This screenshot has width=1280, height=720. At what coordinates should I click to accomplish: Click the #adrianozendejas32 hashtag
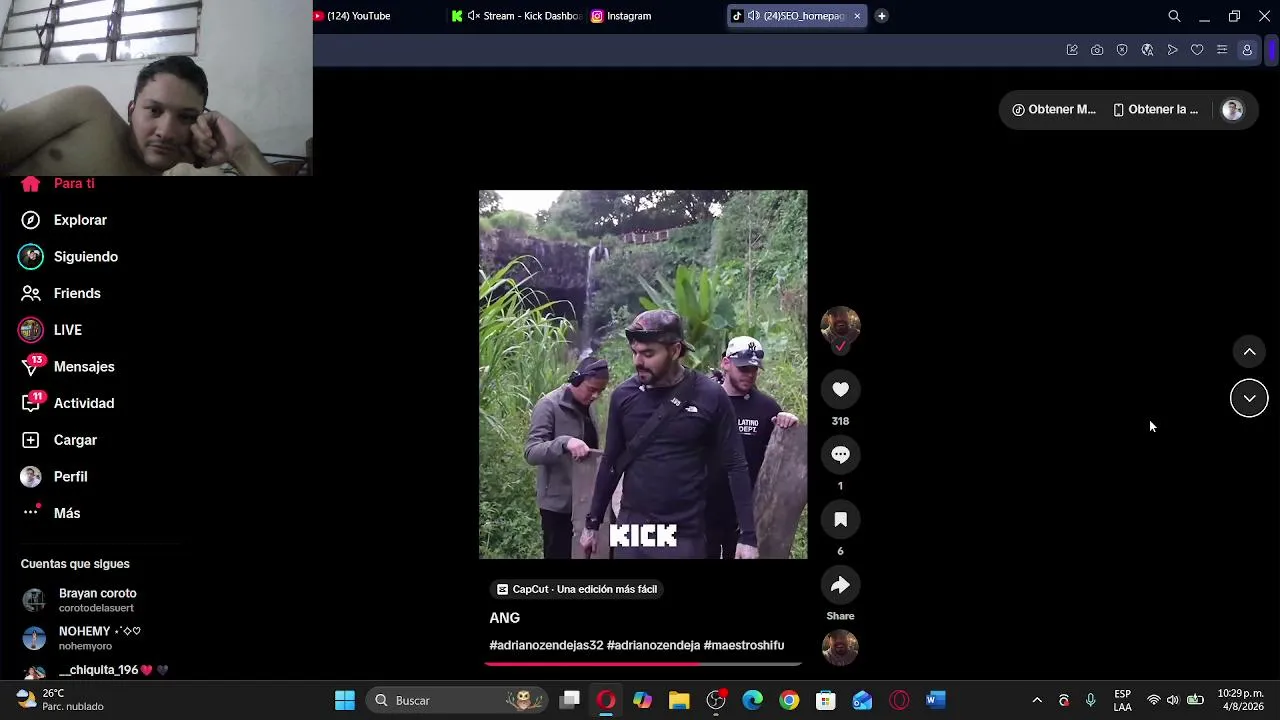(546, 646)
